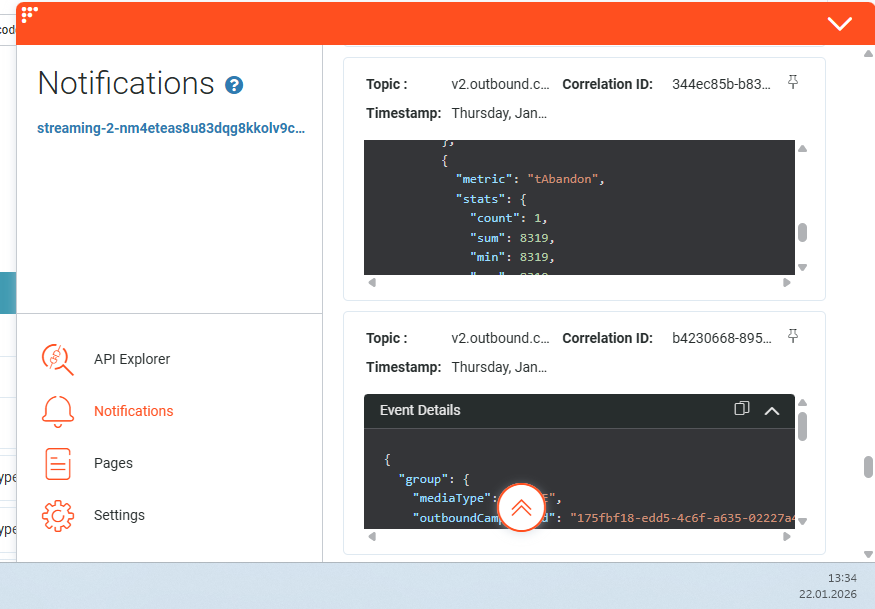Pin the notification with correlation ID 344ec85b
Image resolution: width=875 pixels, height=609 pixels.
793,82
